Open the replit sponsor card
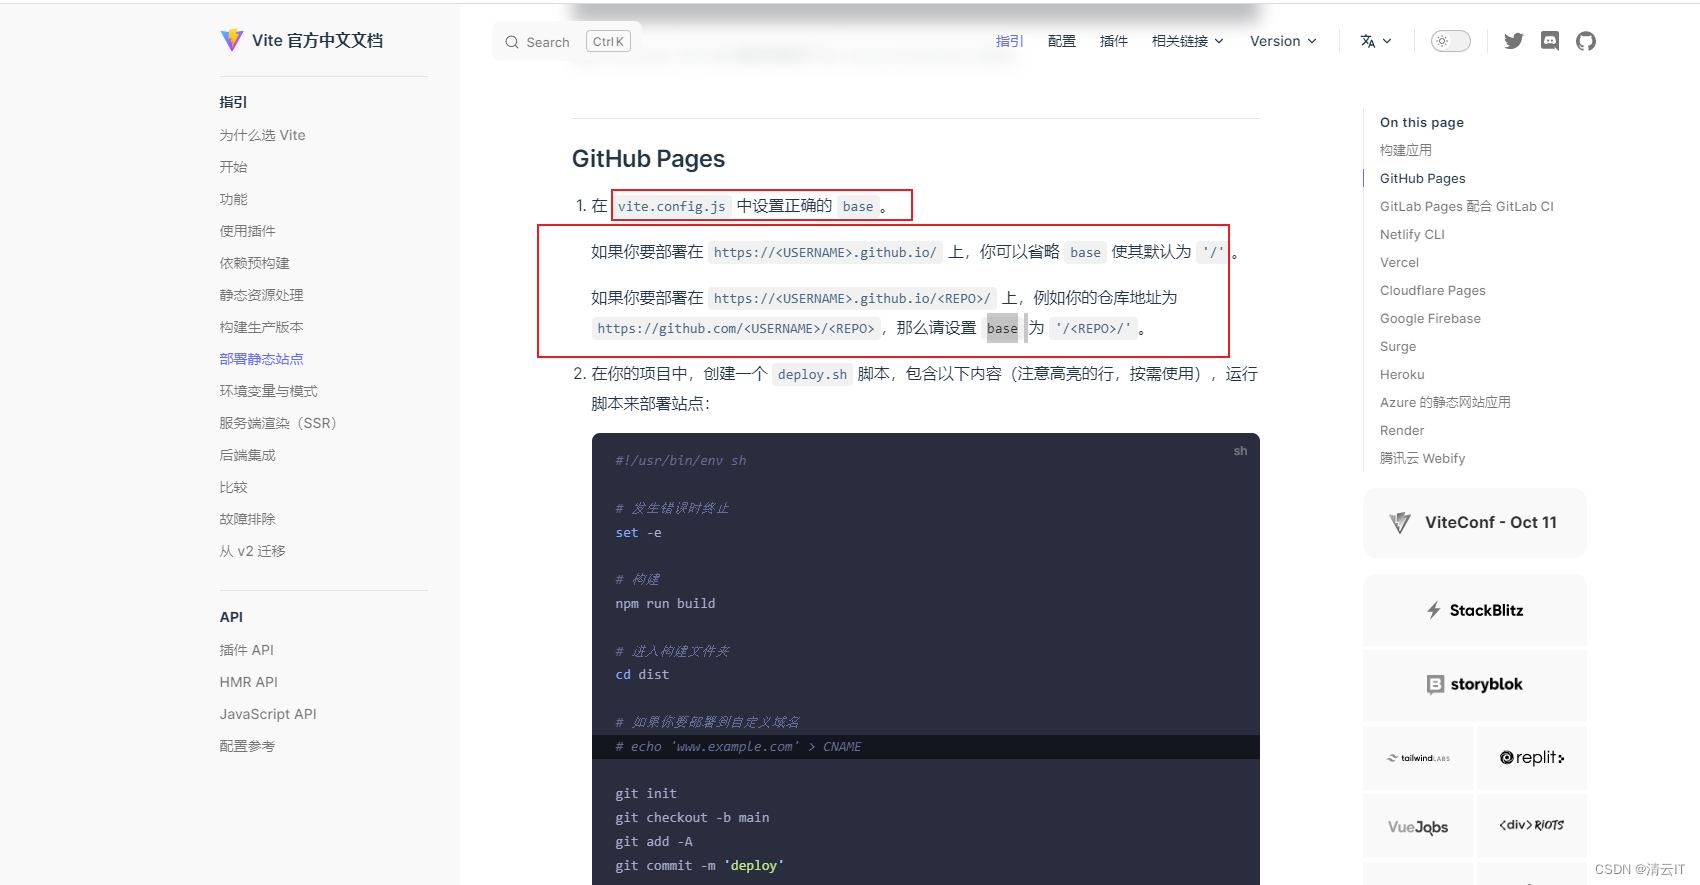 click(1532, 758)
